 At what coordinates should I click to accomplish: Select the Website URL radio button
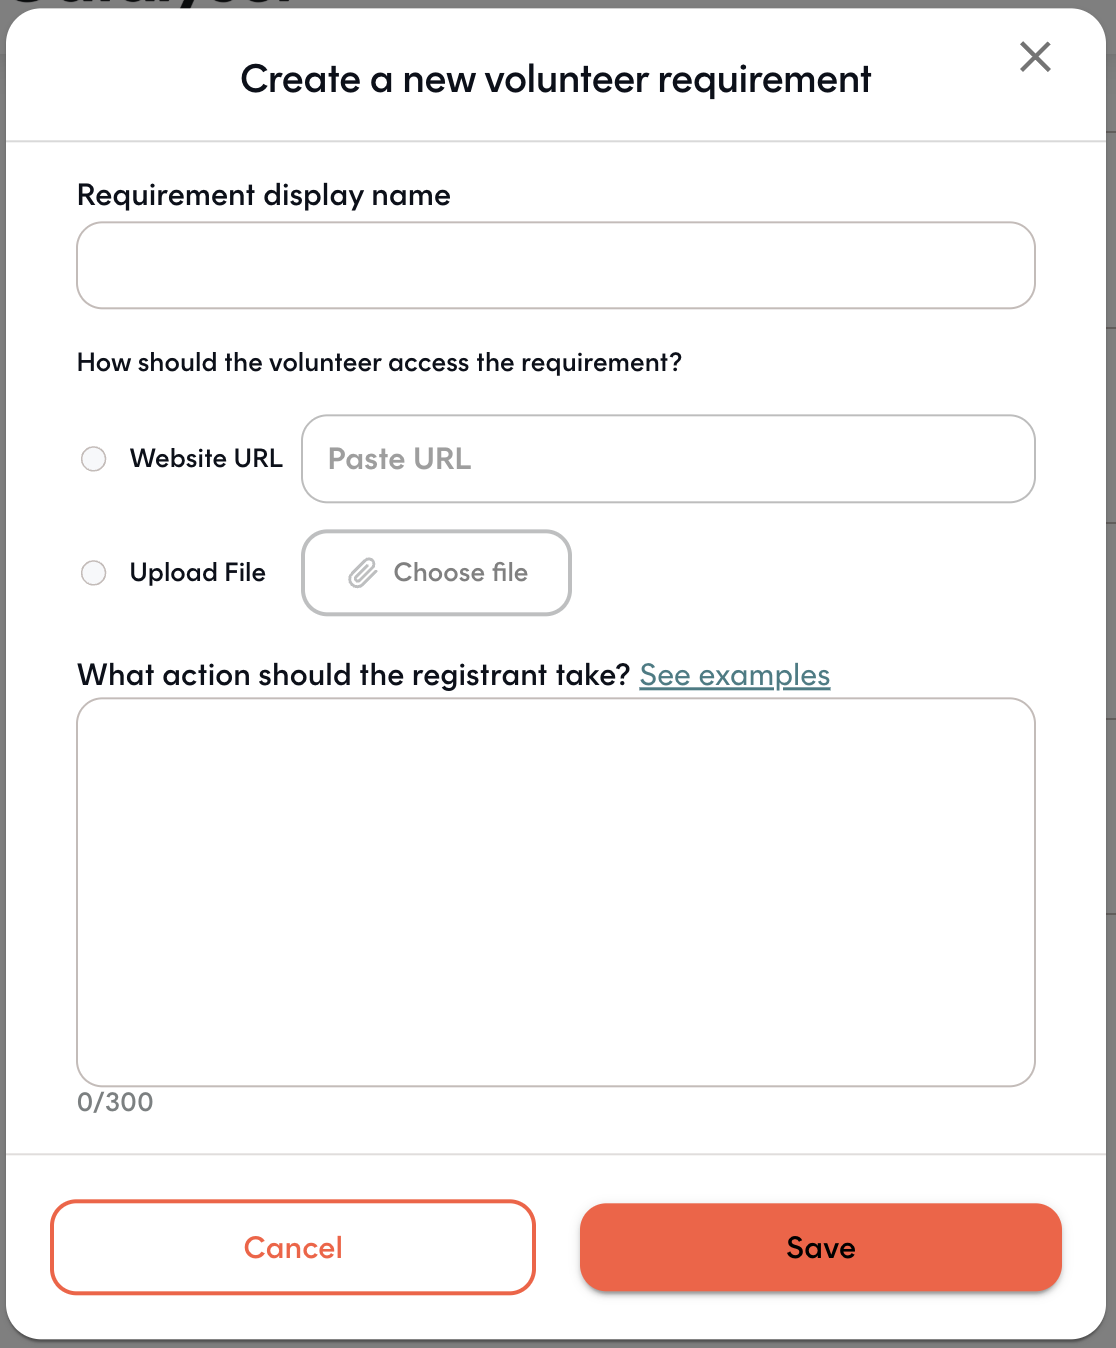coord(94,459)
